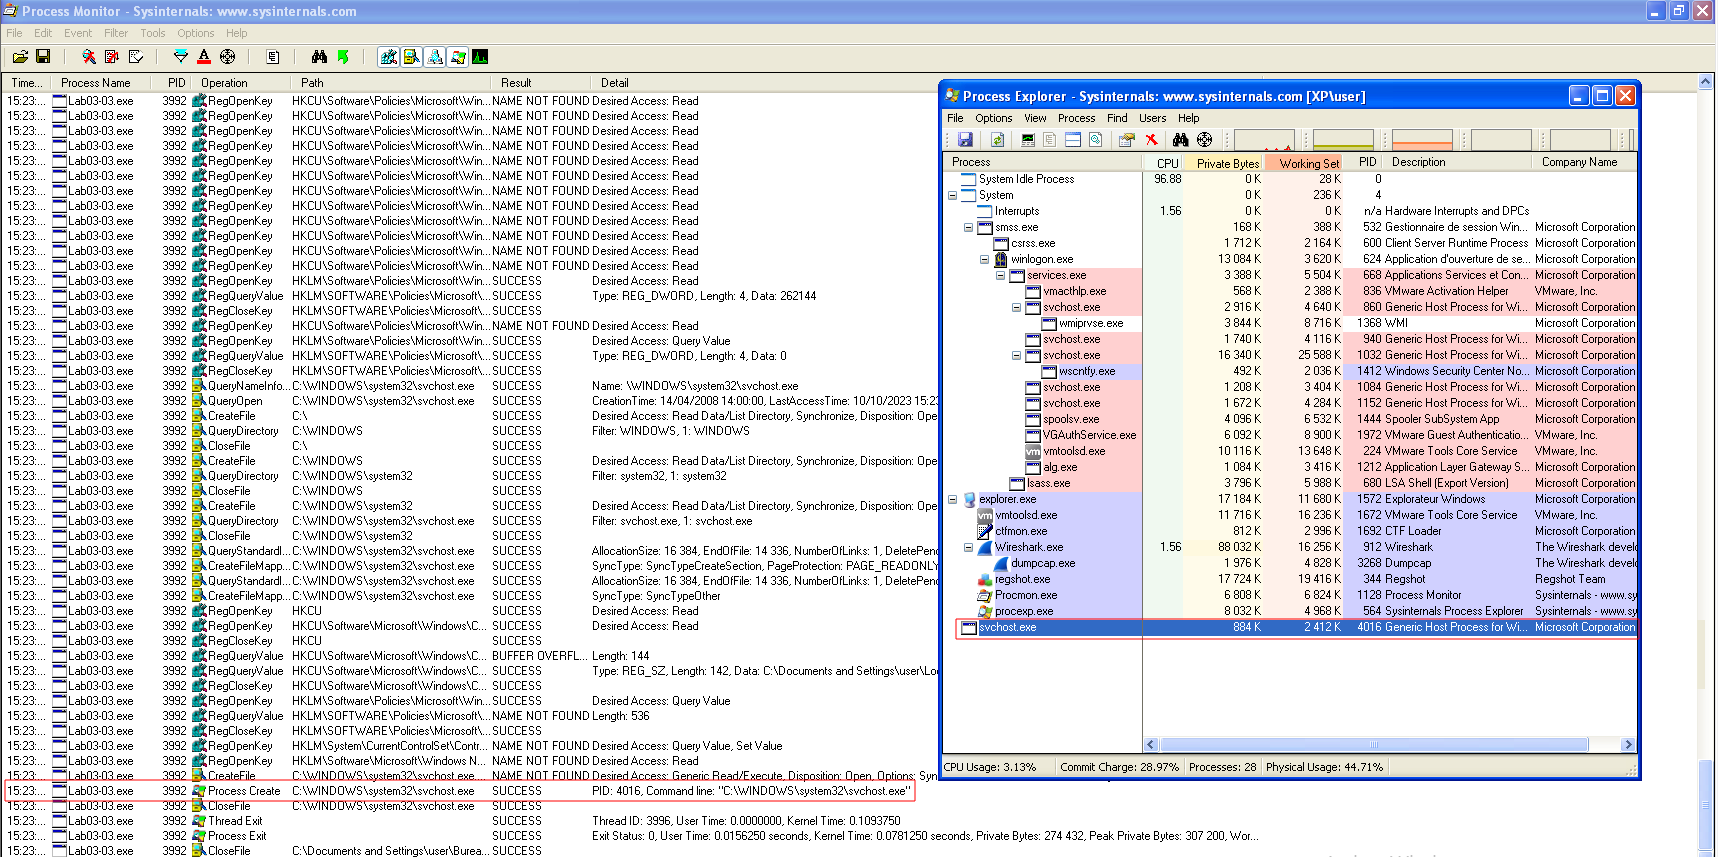Image resolution: width=1718 pixels, height=857 pixels.
Task: Click the lower pane view DLL/handles icon
Action: [x=1095, y=140]
